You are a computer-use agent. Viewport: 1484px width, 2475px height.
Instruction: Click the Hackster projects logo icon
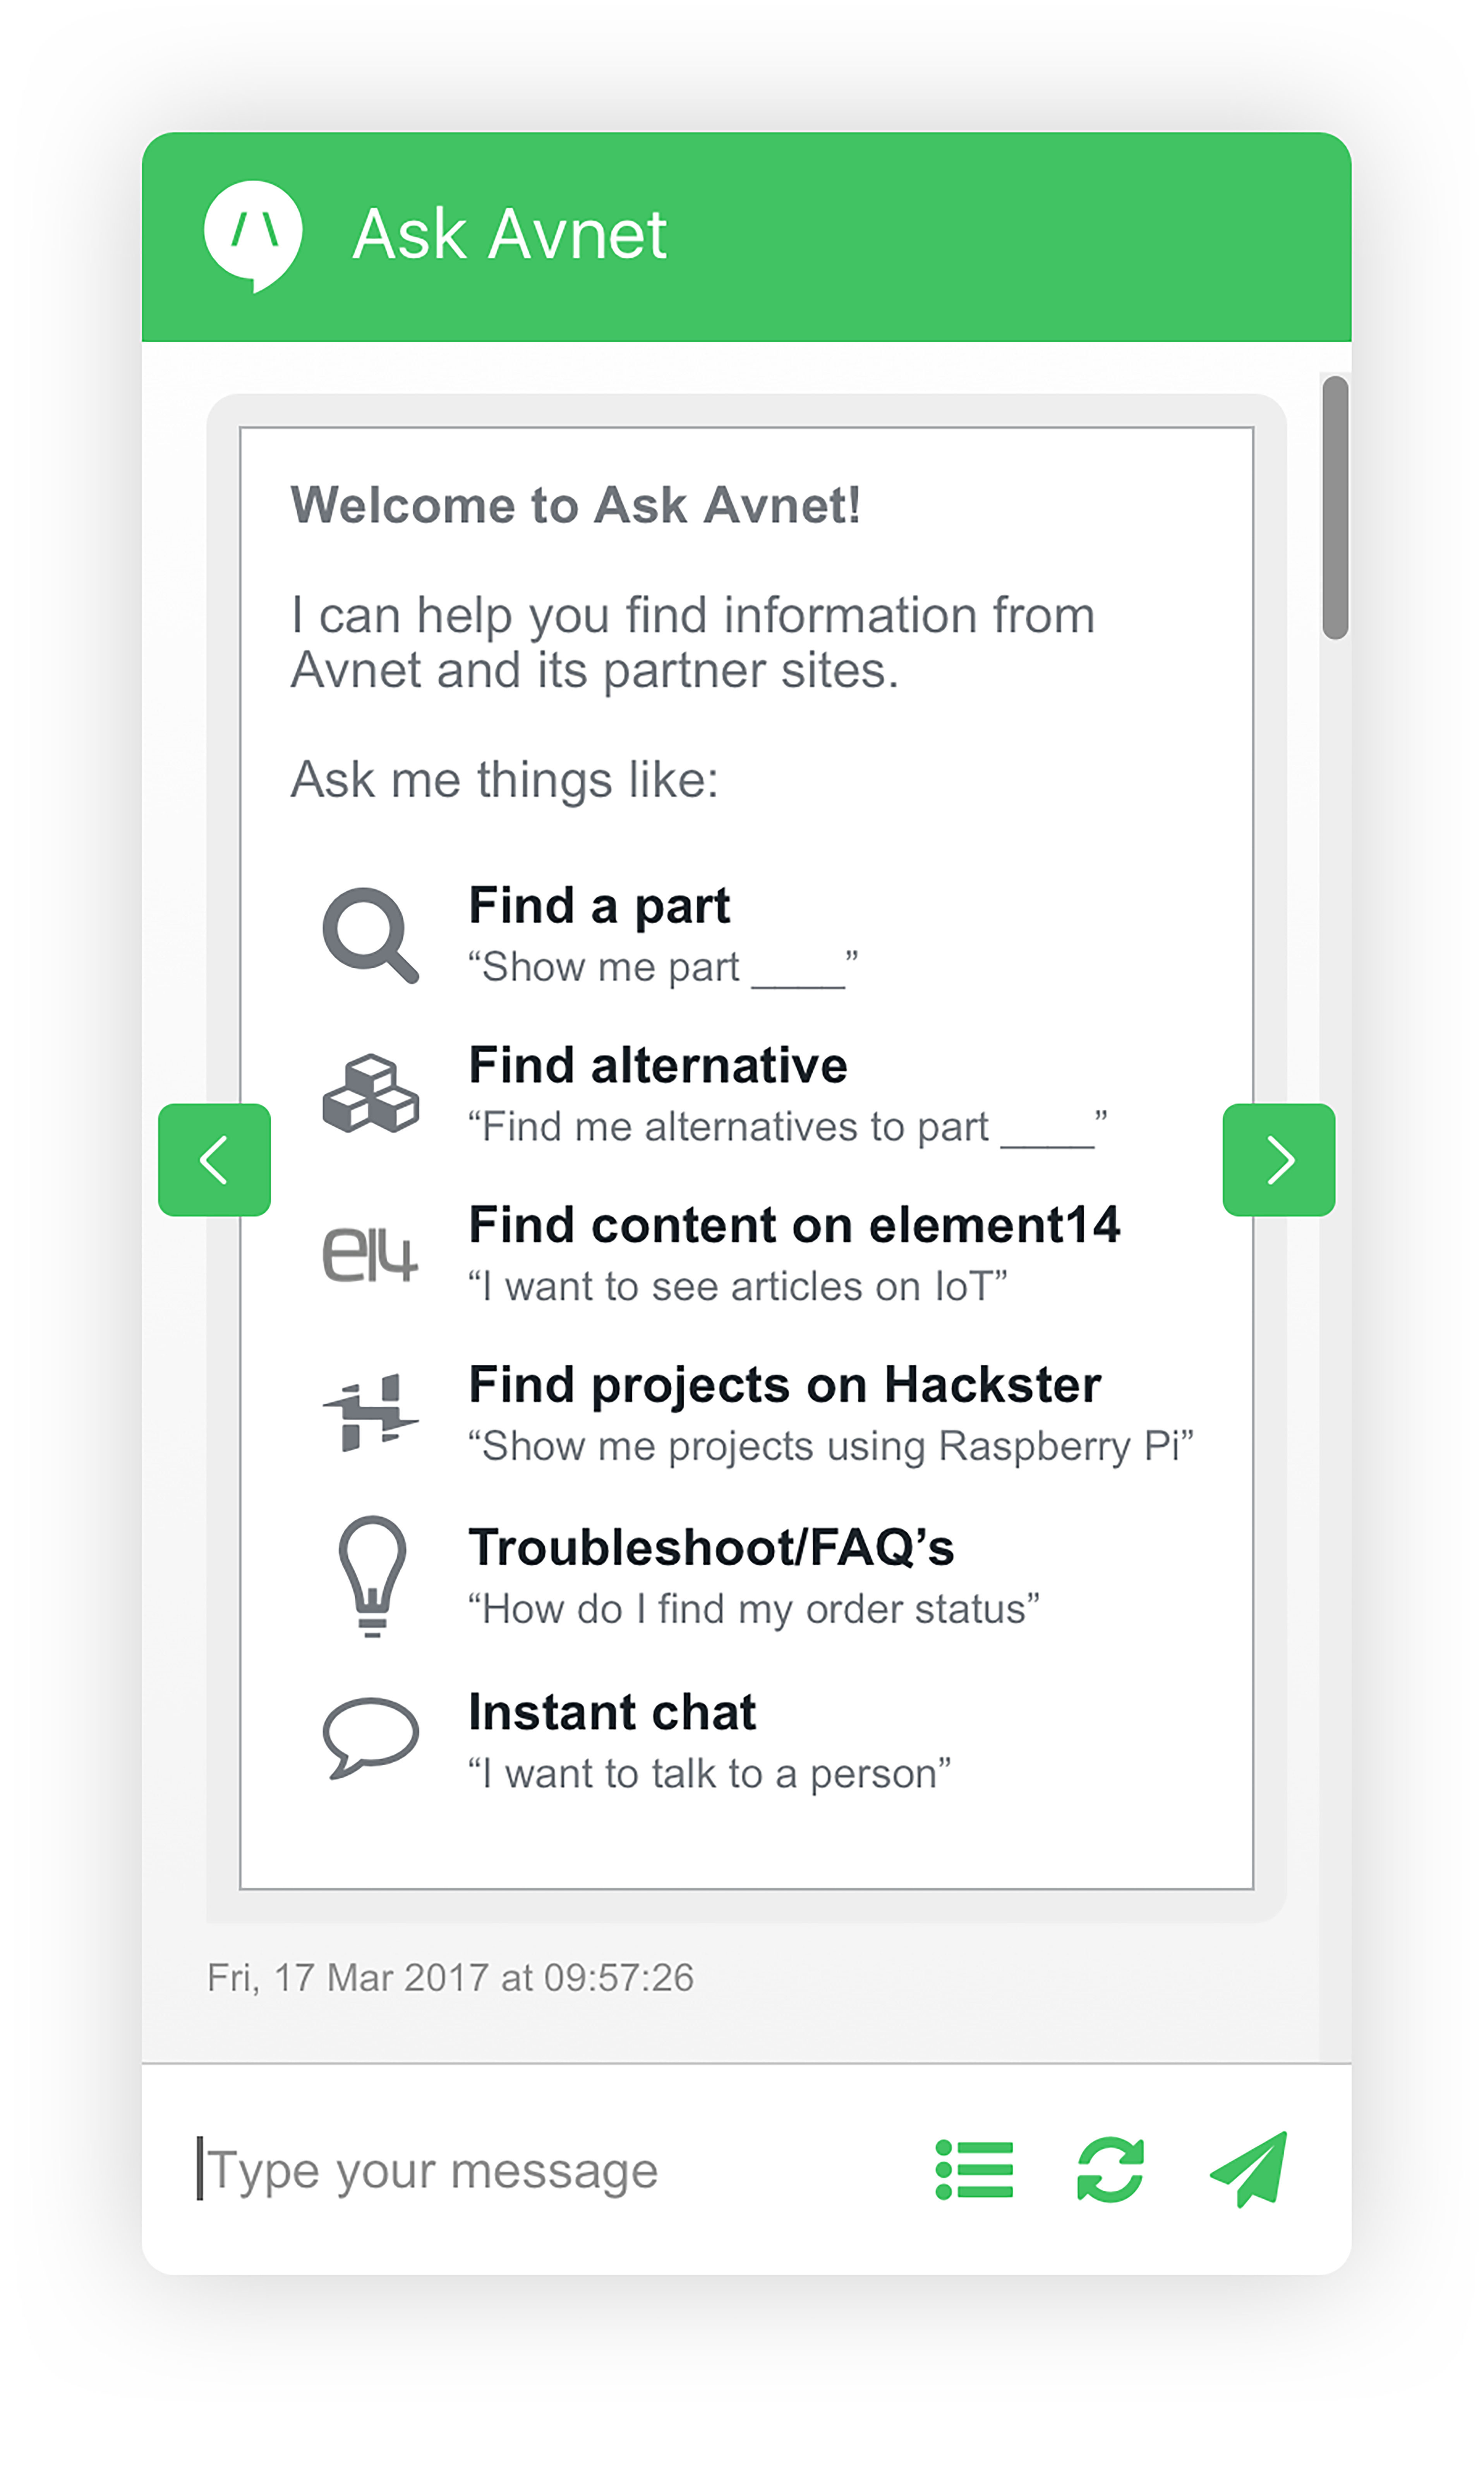[x=369, y=1412]
